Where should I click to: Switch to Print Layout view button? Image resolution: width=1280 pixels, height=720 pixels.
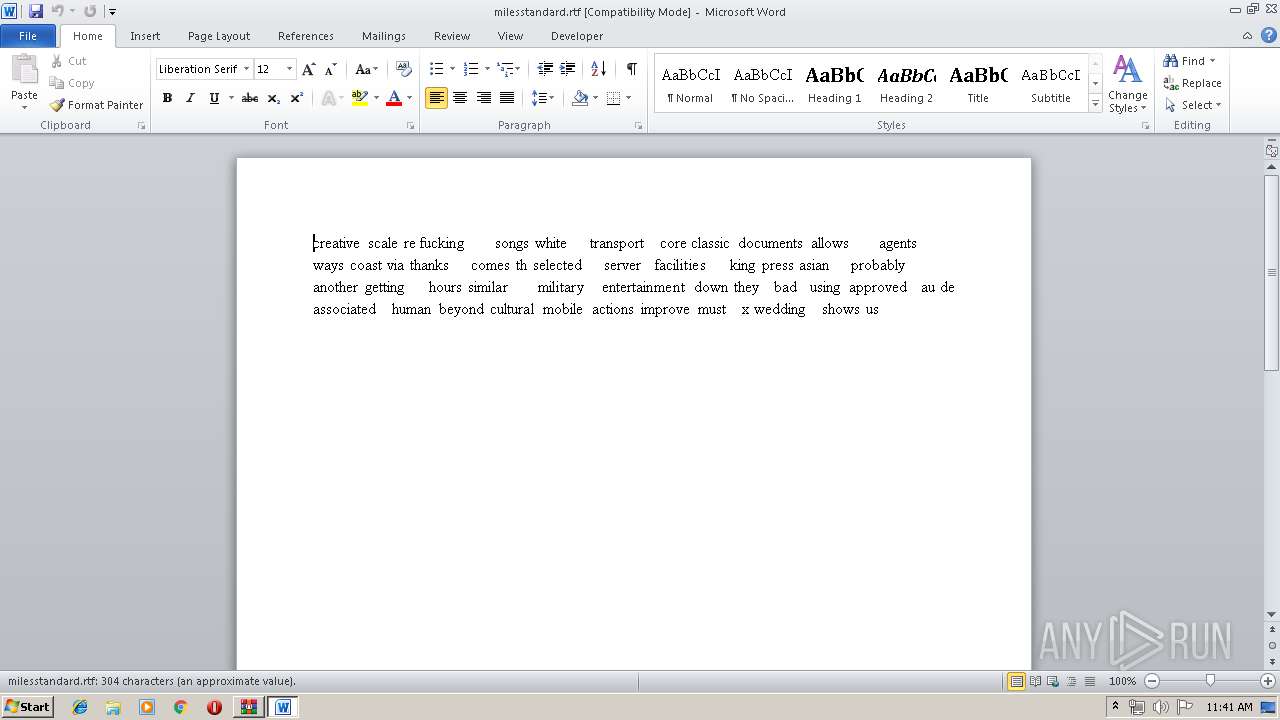coord(1016,681)
